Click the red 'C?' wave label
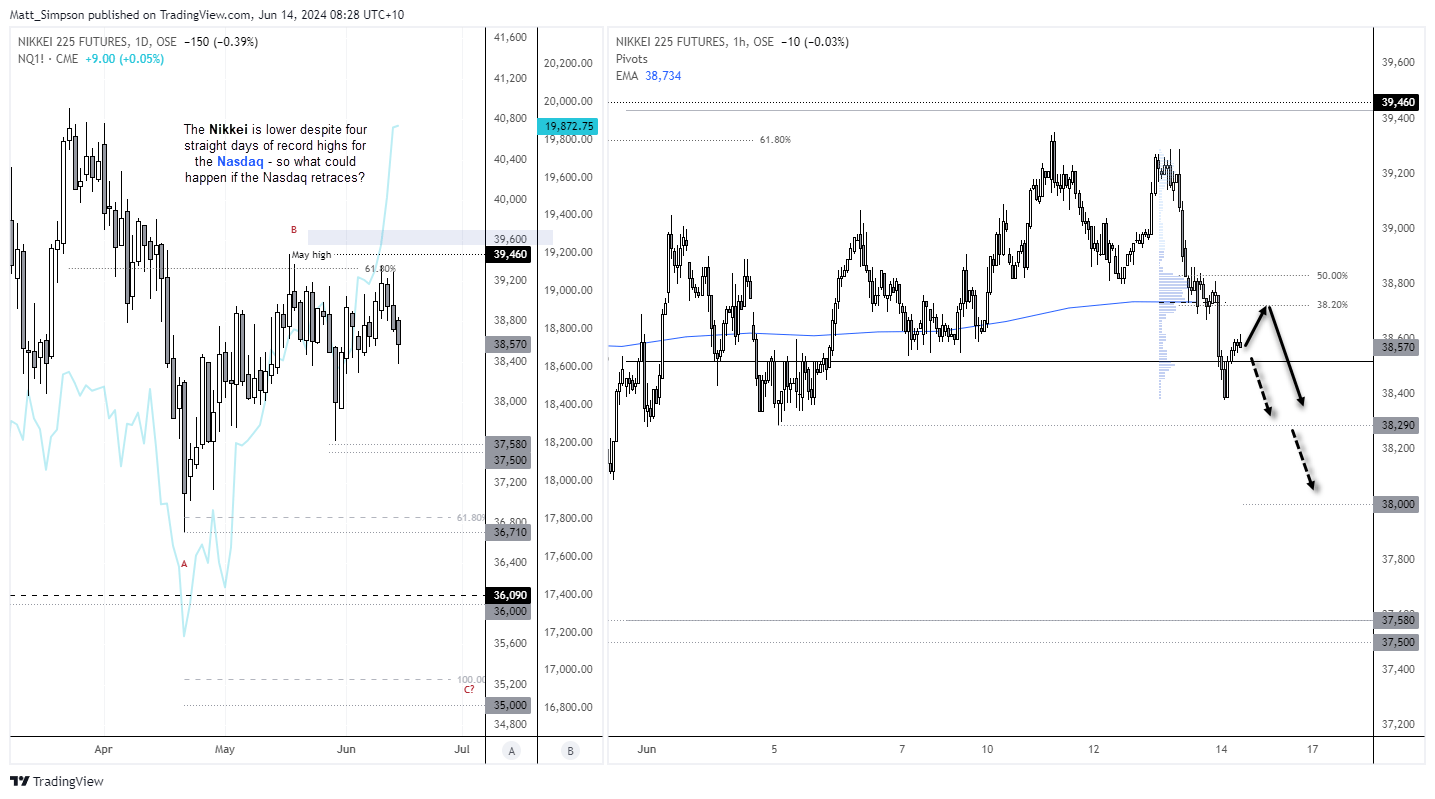1435x799 pixels. point(469,690)
